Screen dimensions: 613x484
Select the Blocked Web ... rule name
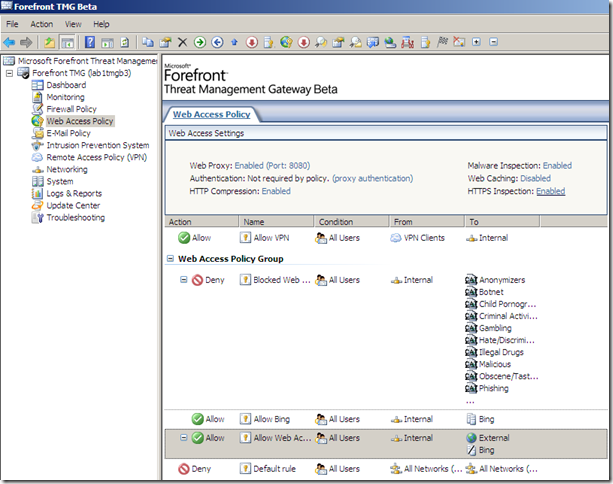(x=282, y=280)
